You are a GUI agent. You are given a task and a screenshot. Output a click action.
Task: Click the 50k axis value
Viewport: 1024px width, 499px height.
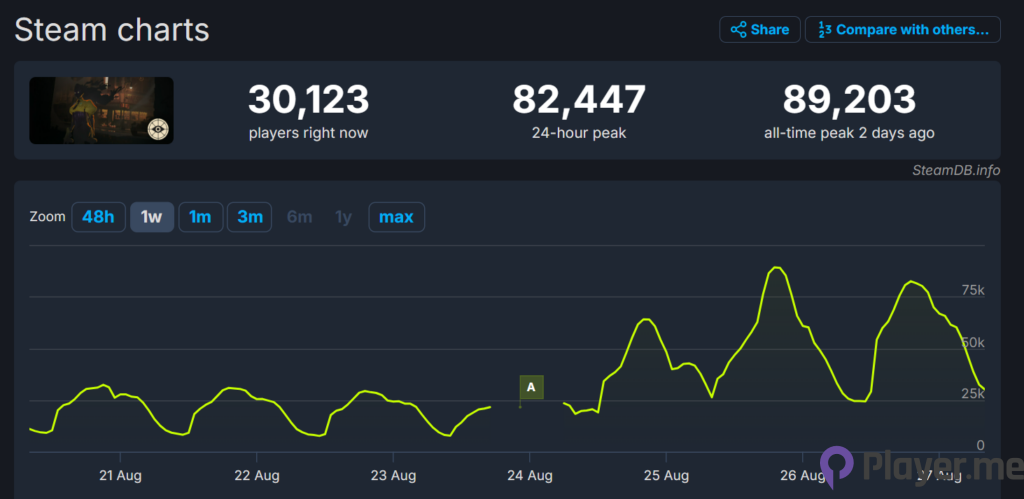(973, 343)
